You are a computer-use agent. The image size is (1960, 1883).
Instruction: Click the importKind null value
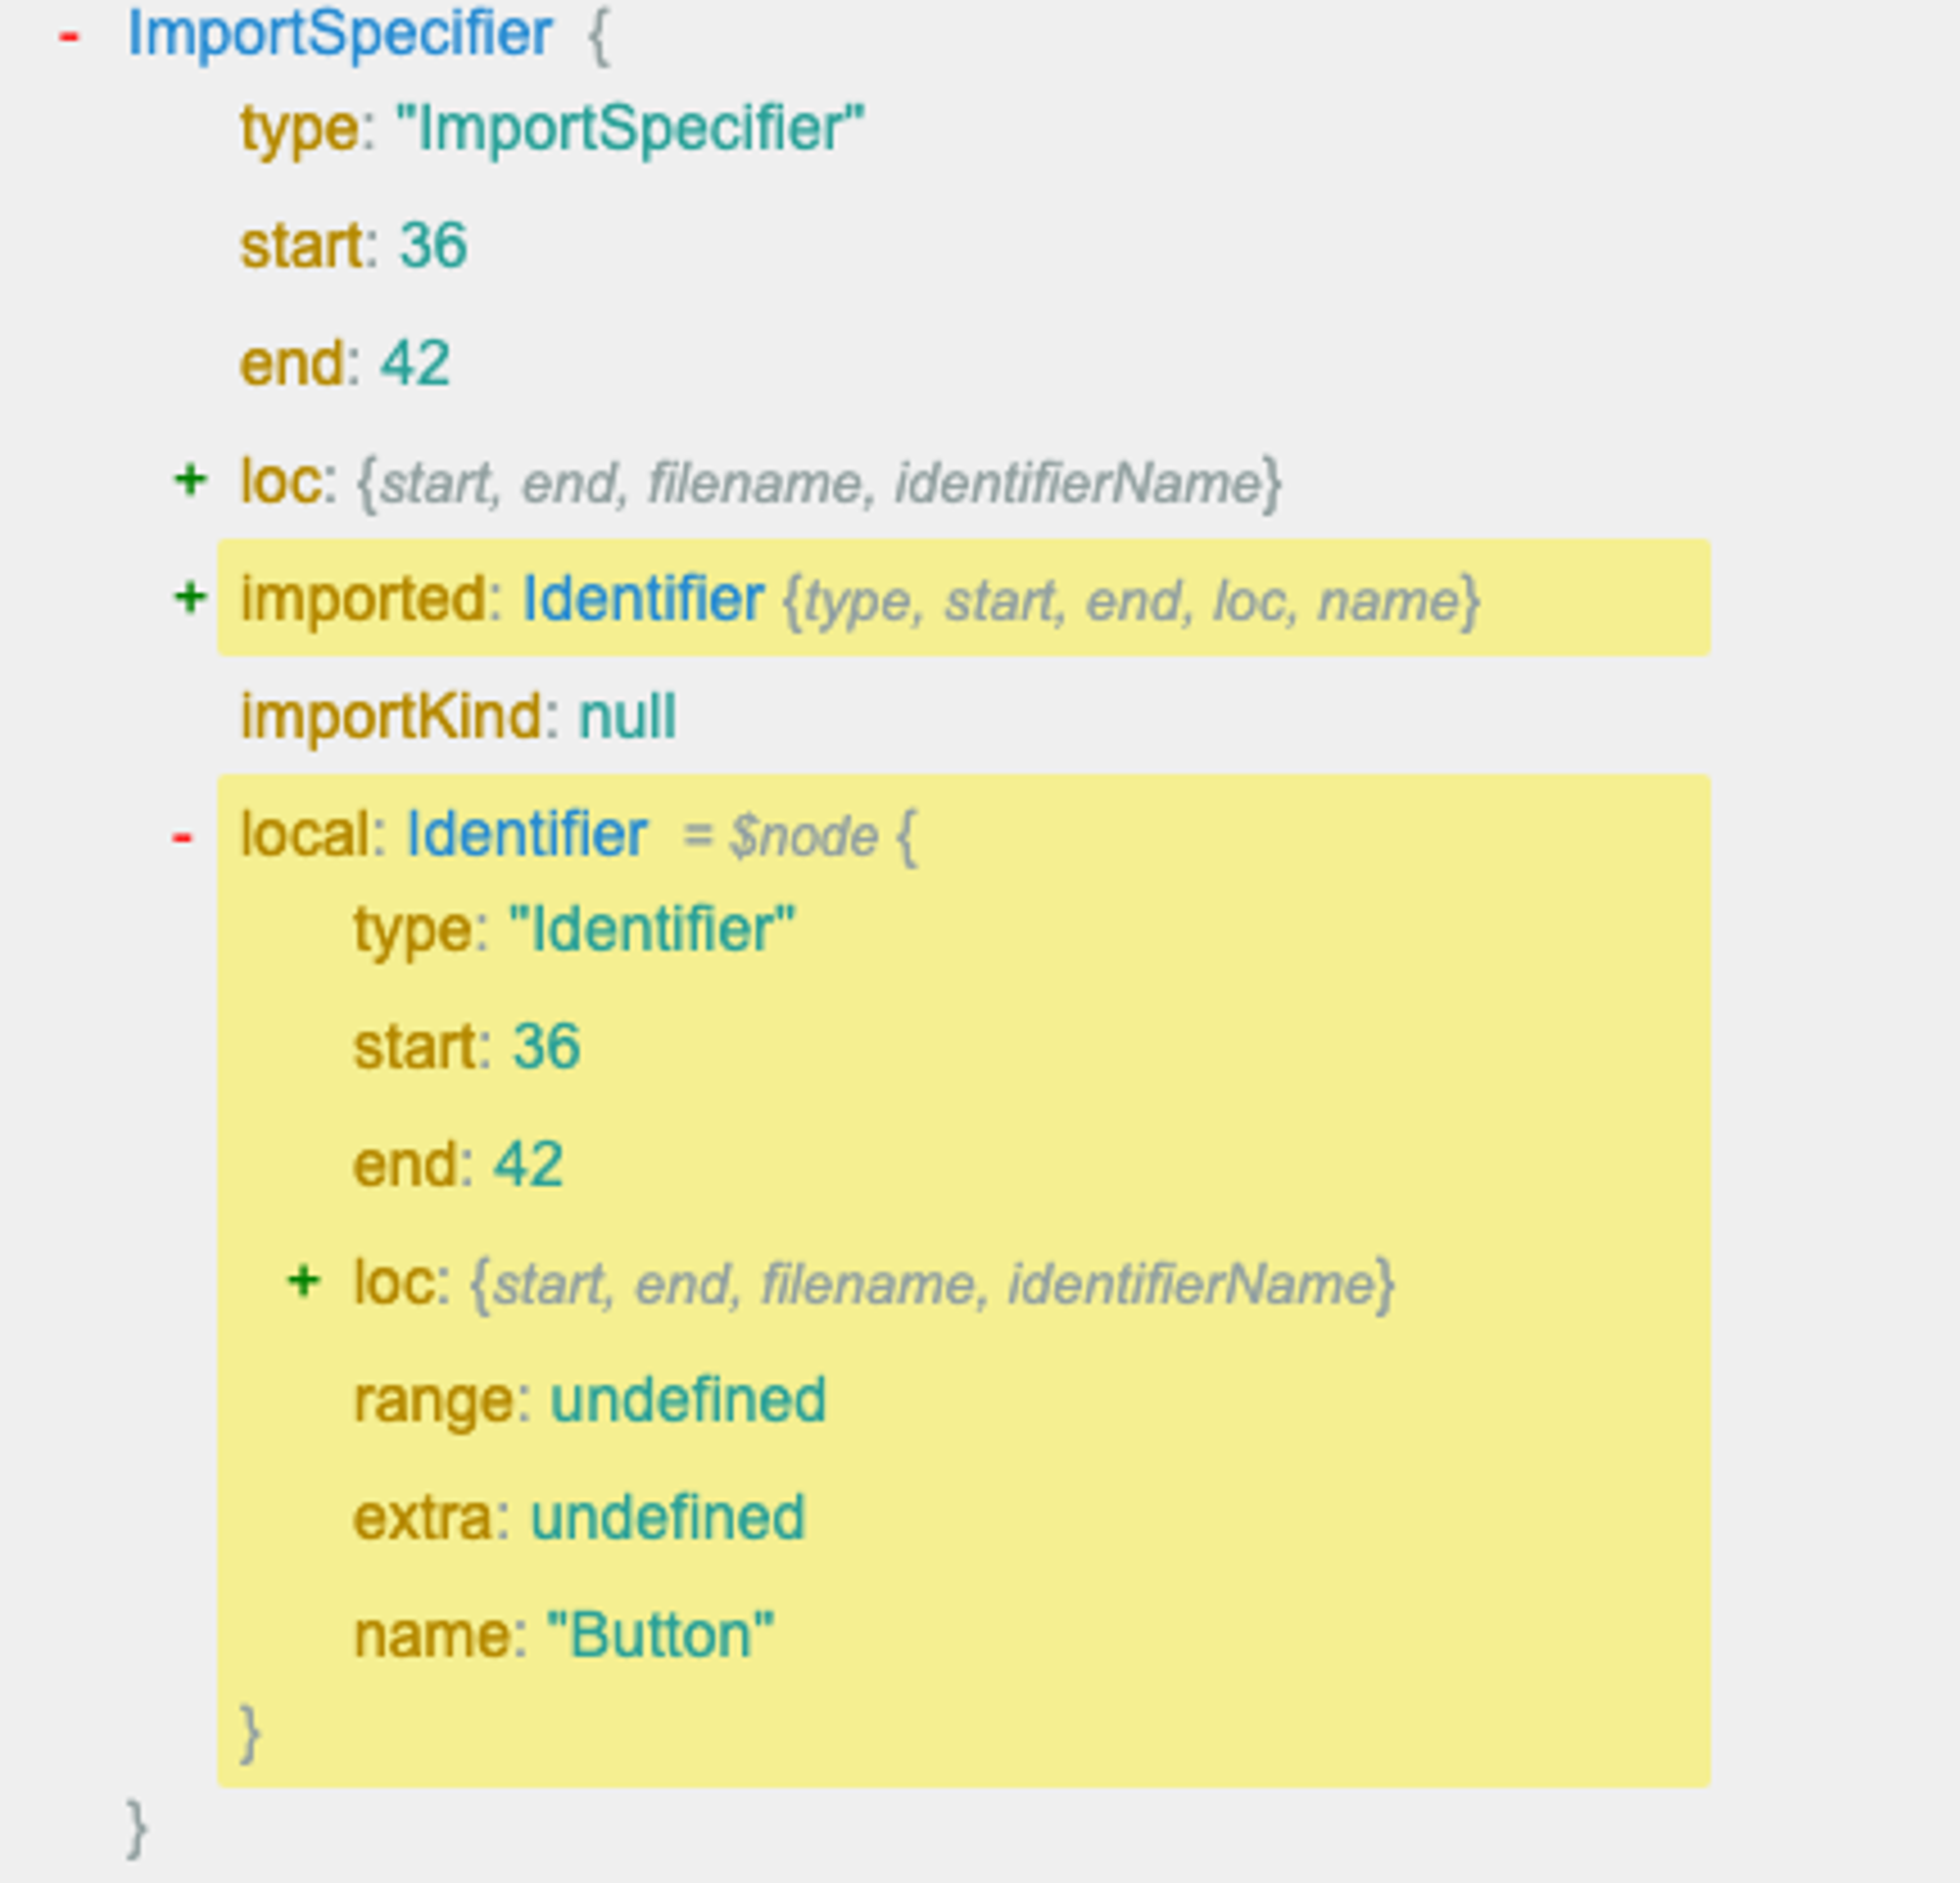(628, 716)
